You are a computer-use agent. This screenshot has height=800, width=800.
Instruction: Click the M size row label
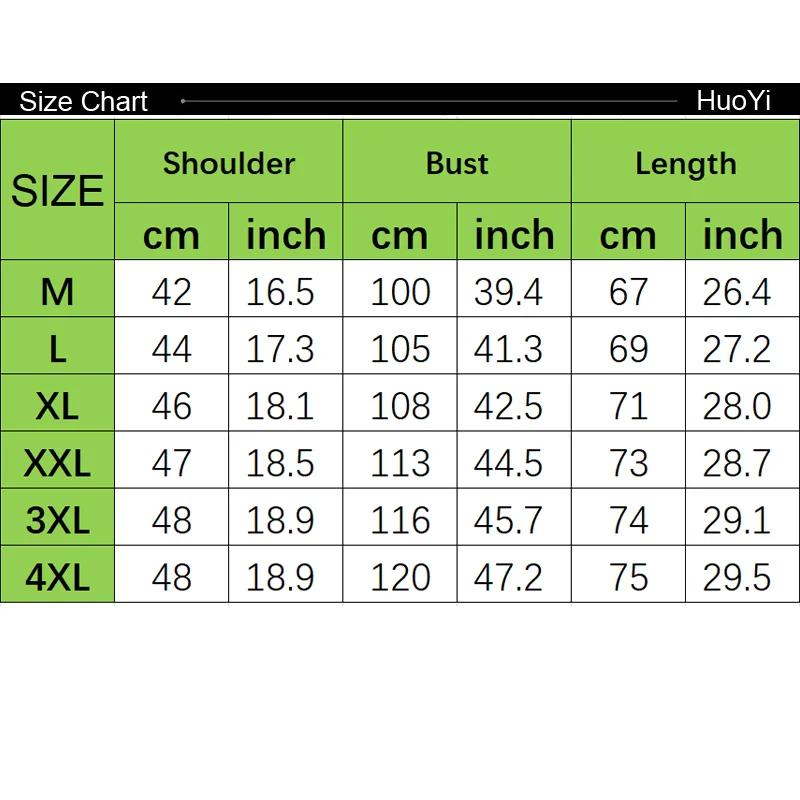coord(57,291)
